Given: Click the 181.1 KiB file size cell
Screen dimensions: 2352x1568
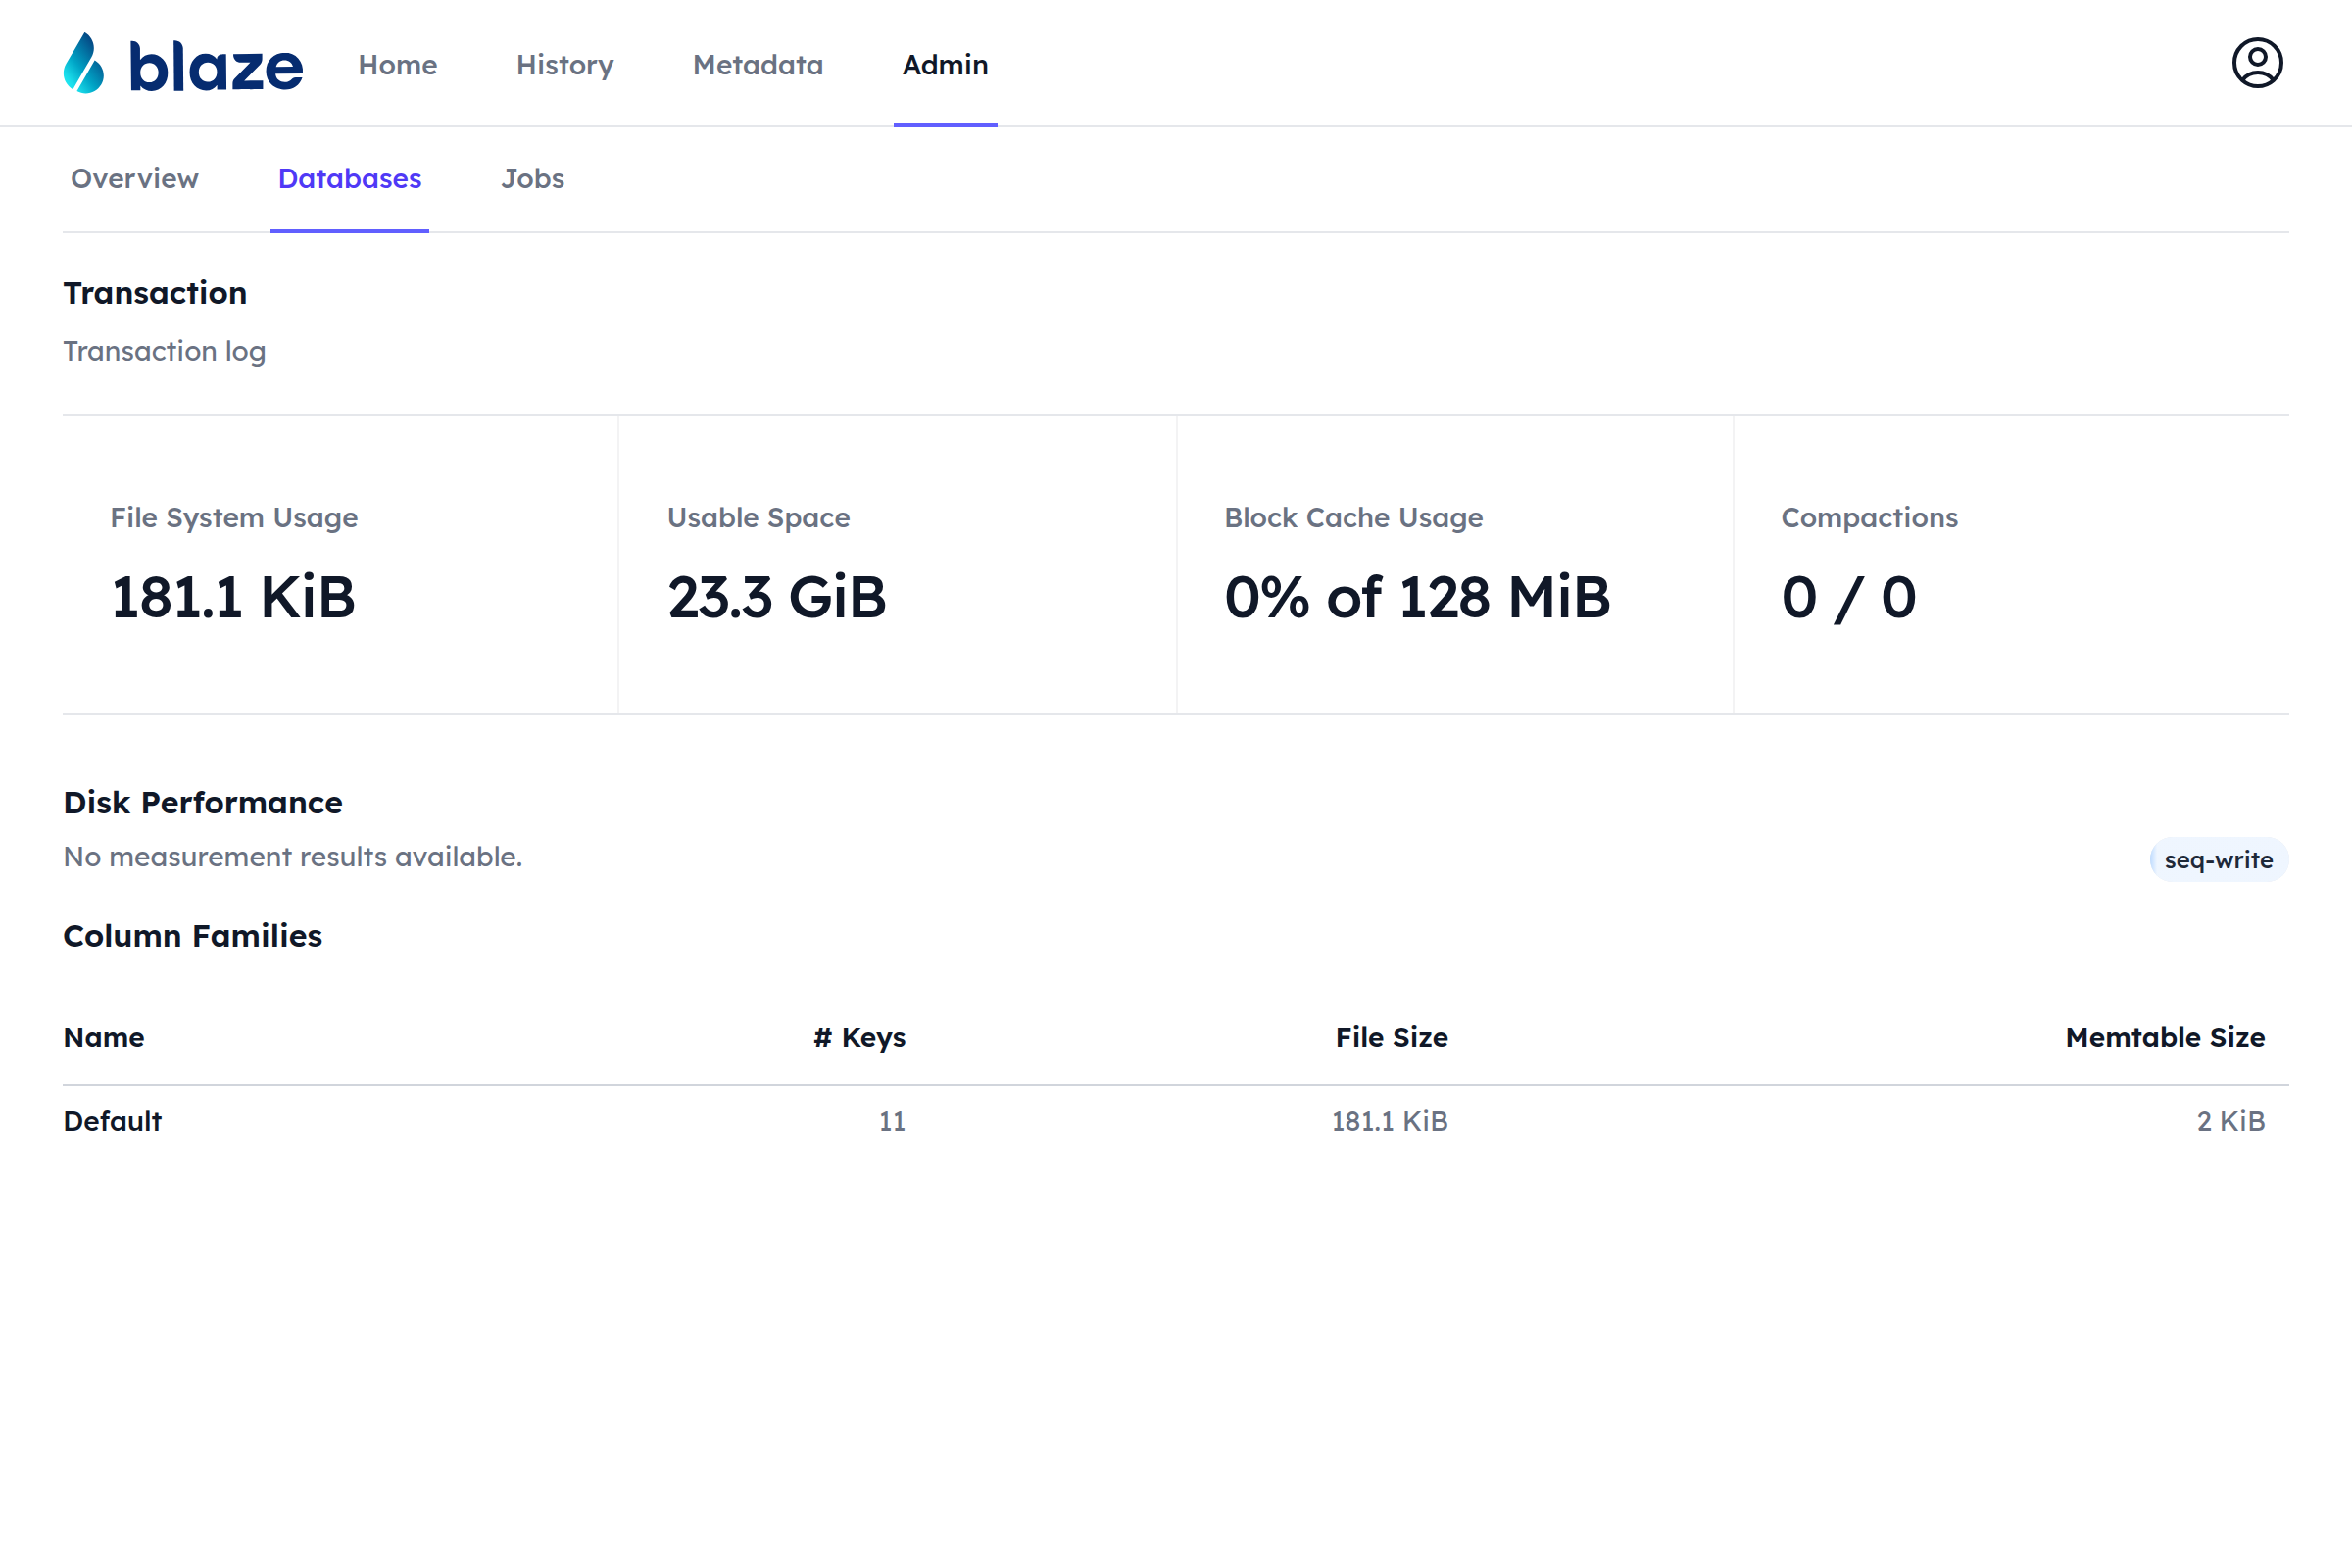Looking at the screenshot, I should tap(1390, 1121).
